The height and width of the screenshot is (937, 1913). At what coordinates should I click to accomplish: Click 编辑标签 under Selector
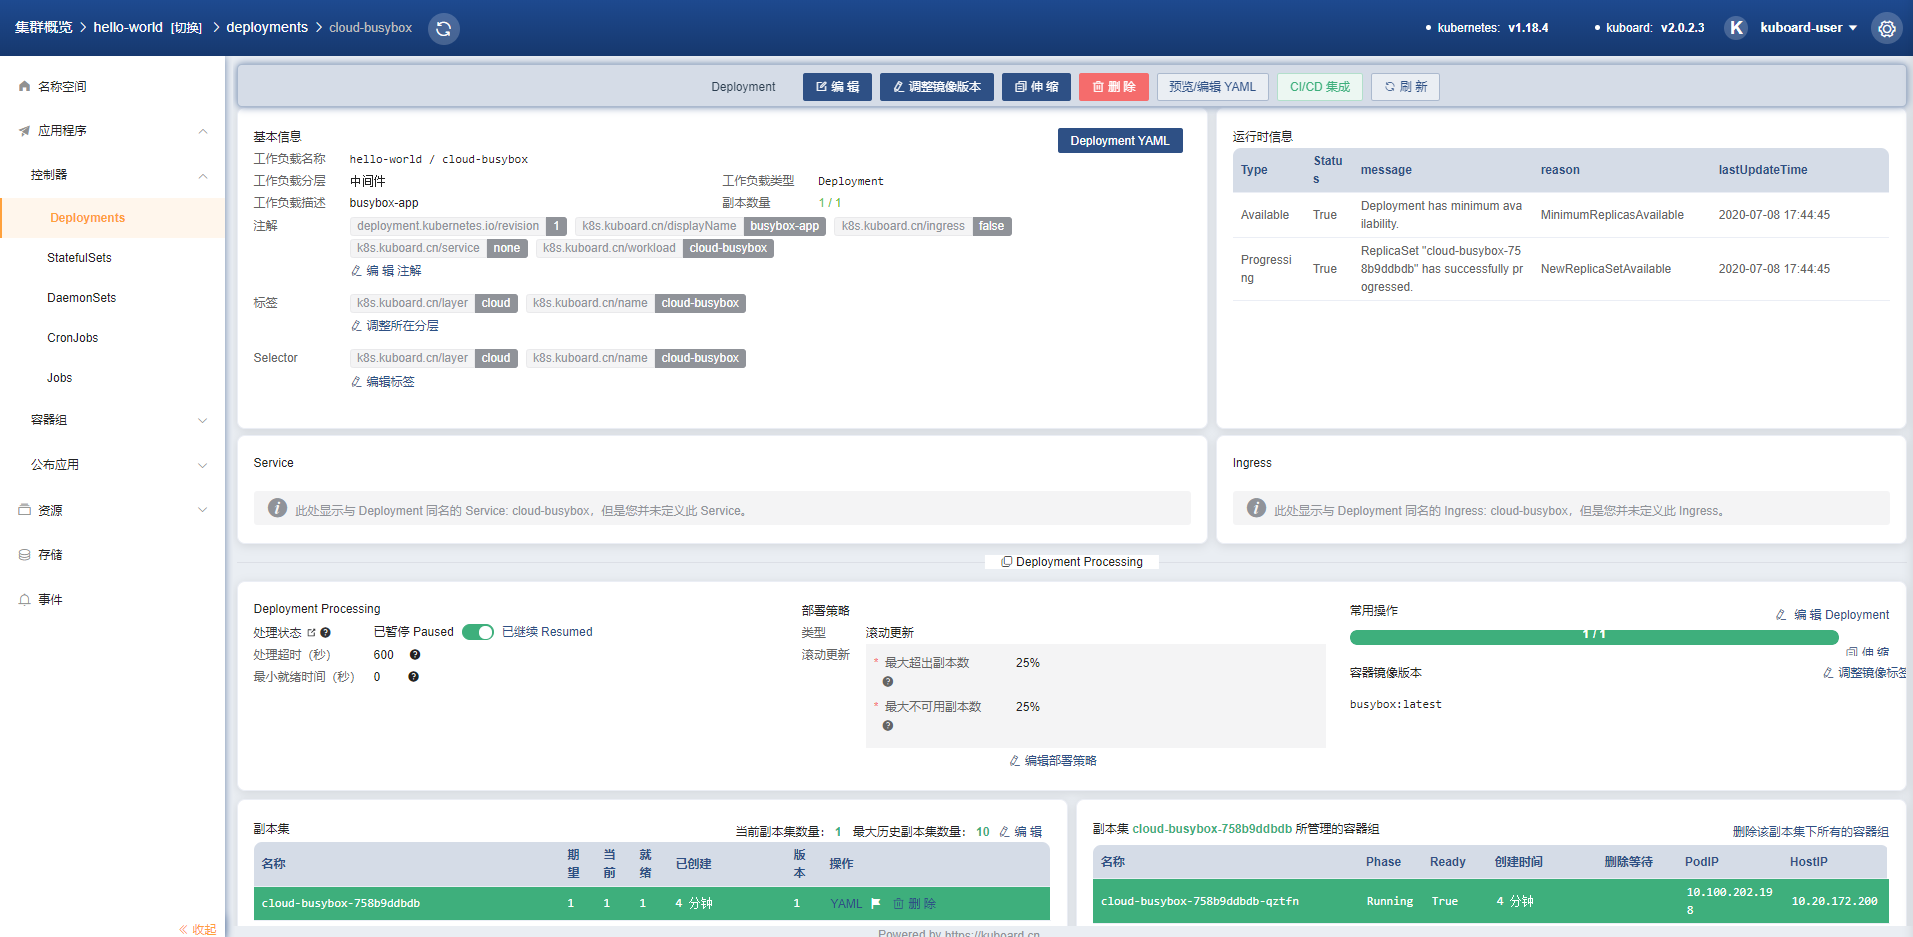tap(382, 382)
